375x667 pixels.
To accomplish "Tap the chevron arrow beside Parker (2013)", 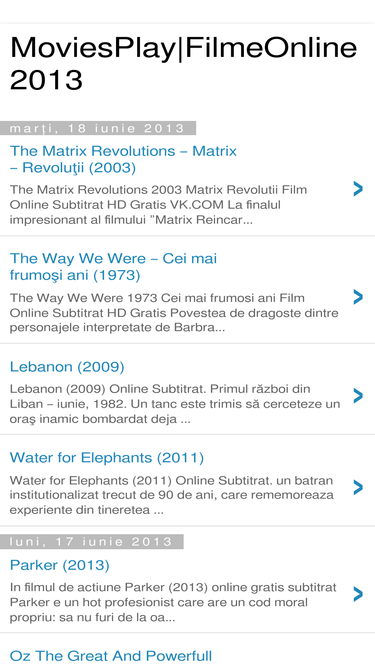I will pyautogui.click(x=358, y=594).
